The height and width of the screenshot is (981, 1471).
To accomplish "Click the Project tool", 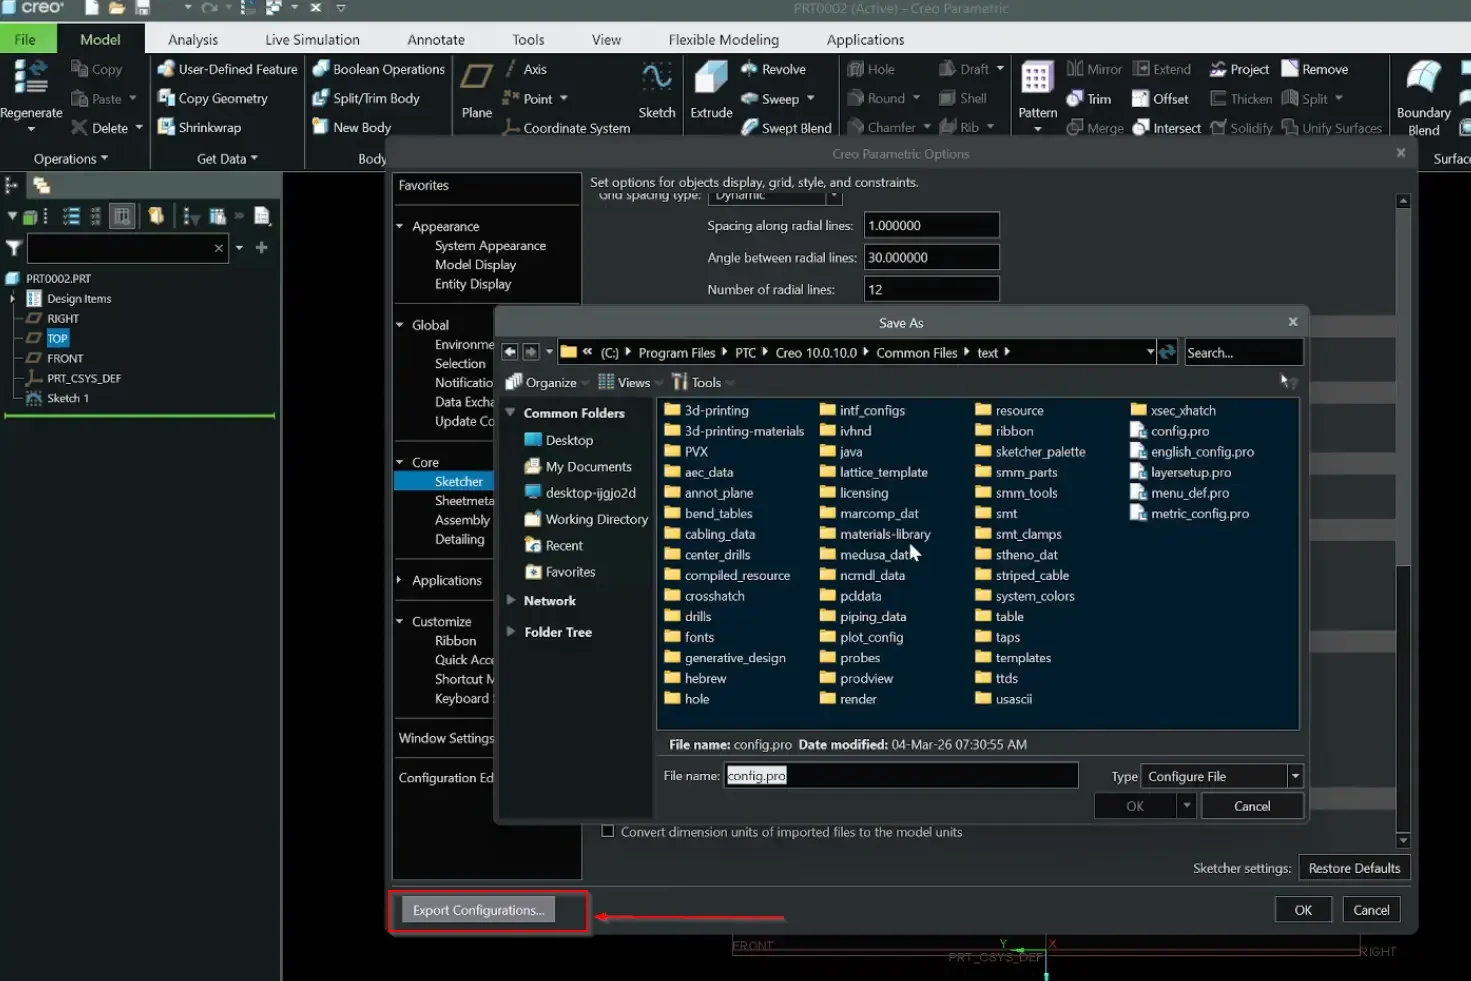I will pos(1239,69).
